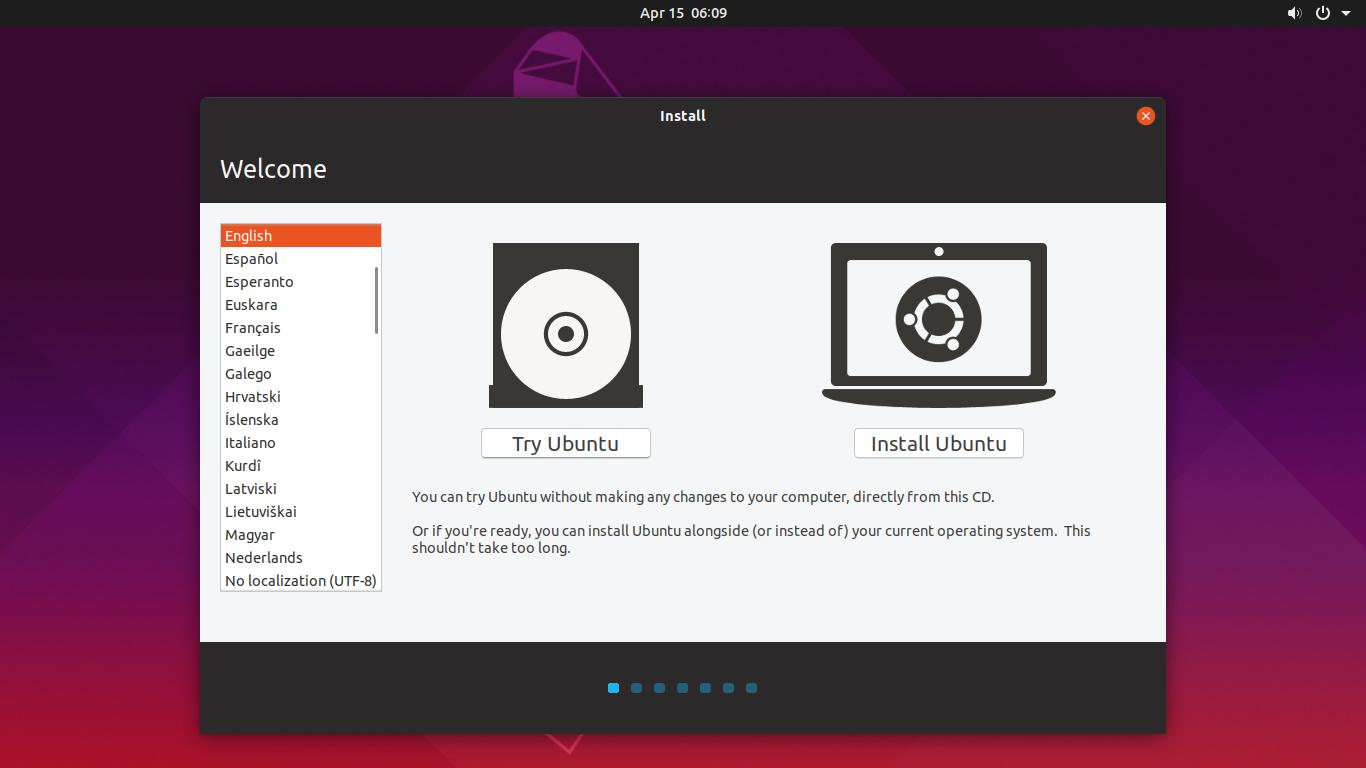This screenshot has height=768, width=1366.
Task: Click the fourth progress dot indicator
Action: [682, 688]
